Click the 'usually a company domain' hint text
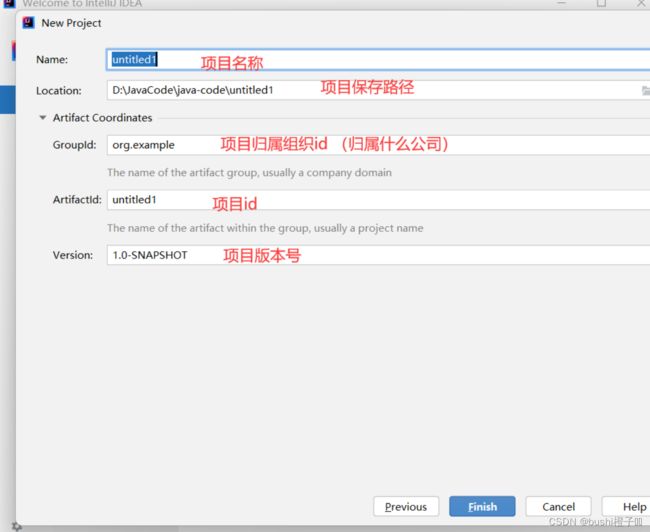 coord(327,172)
